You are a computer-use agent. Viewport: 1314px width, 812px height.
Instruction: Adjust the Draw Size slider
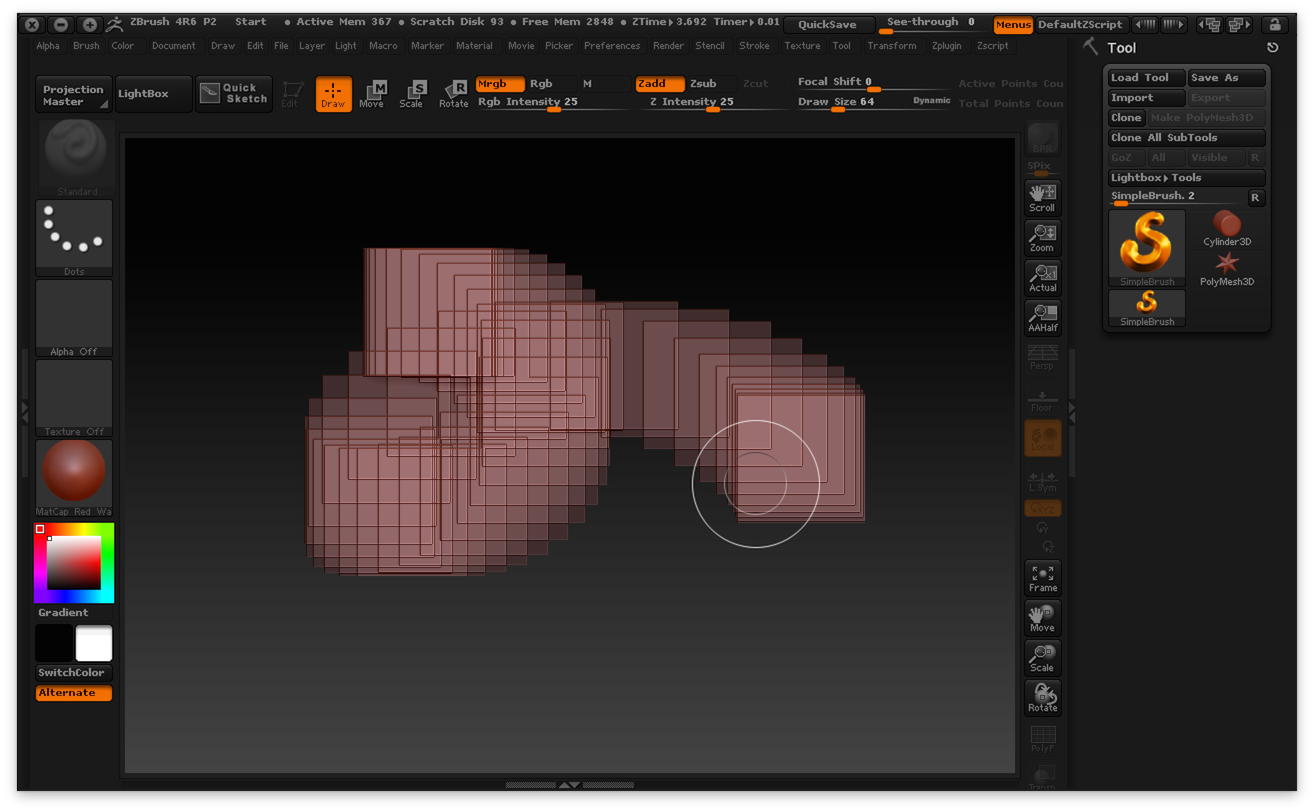coord(875,103)
